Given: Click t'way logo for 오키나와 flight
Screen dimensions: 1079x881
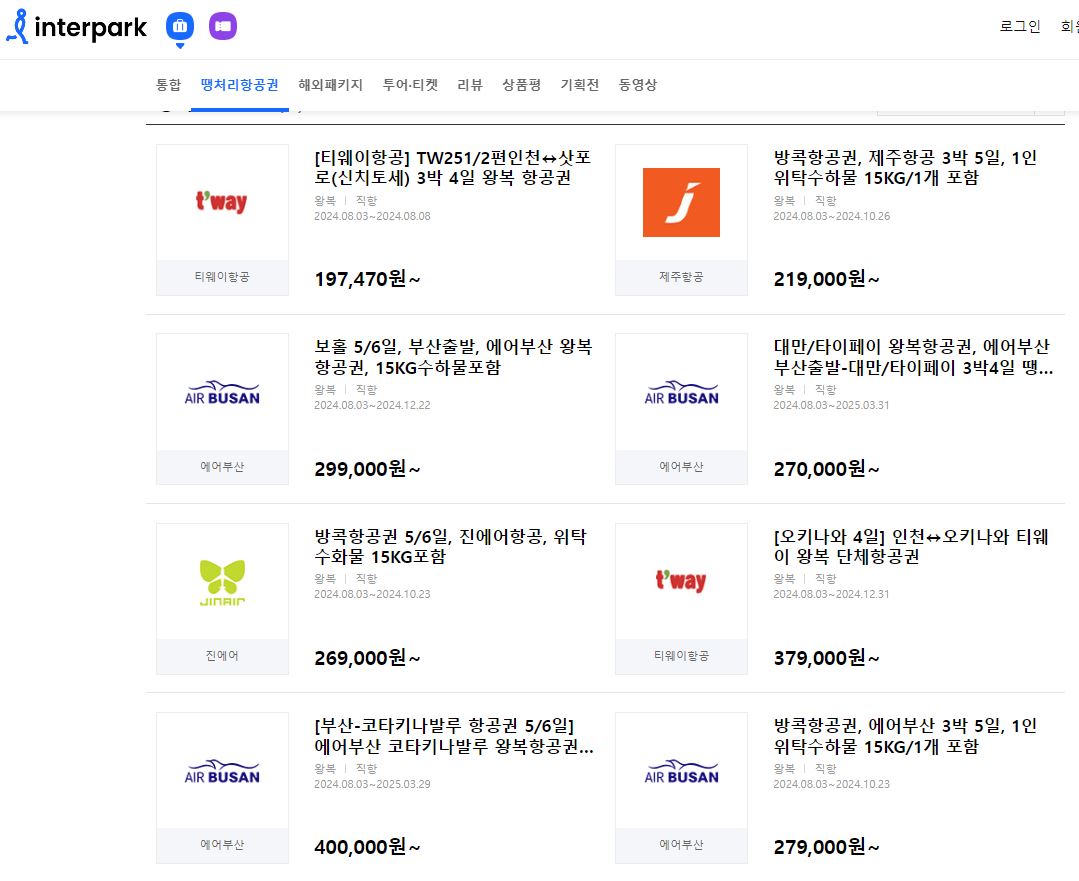Looking at the screenshot, I should [x=681, y=582].
